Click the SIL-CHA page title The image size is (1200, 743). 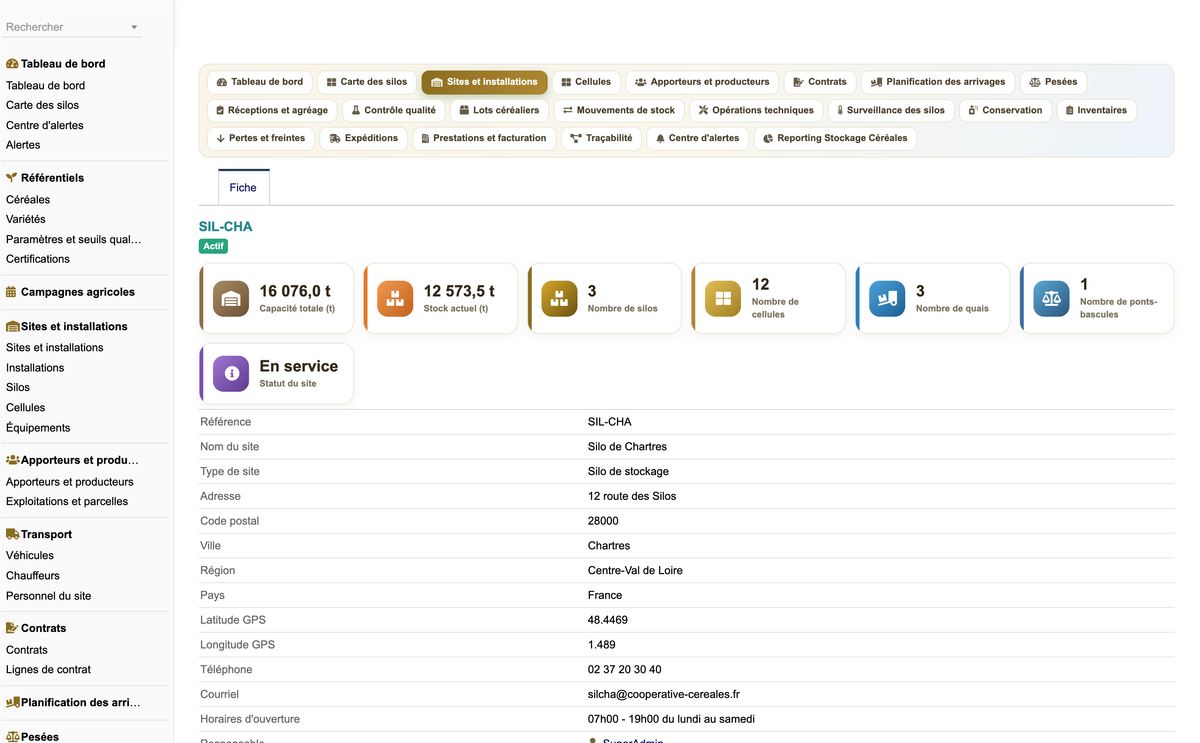[226, 226]
